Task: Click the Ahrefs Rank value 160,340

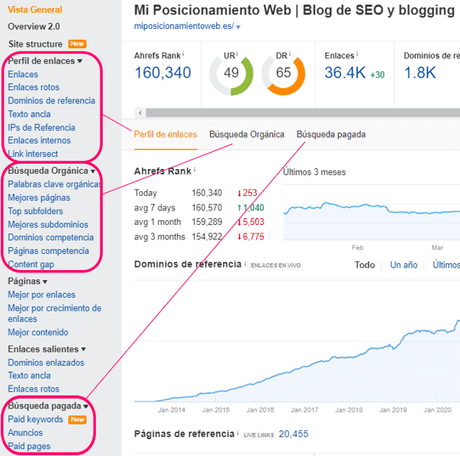Action: pos(163,73)
